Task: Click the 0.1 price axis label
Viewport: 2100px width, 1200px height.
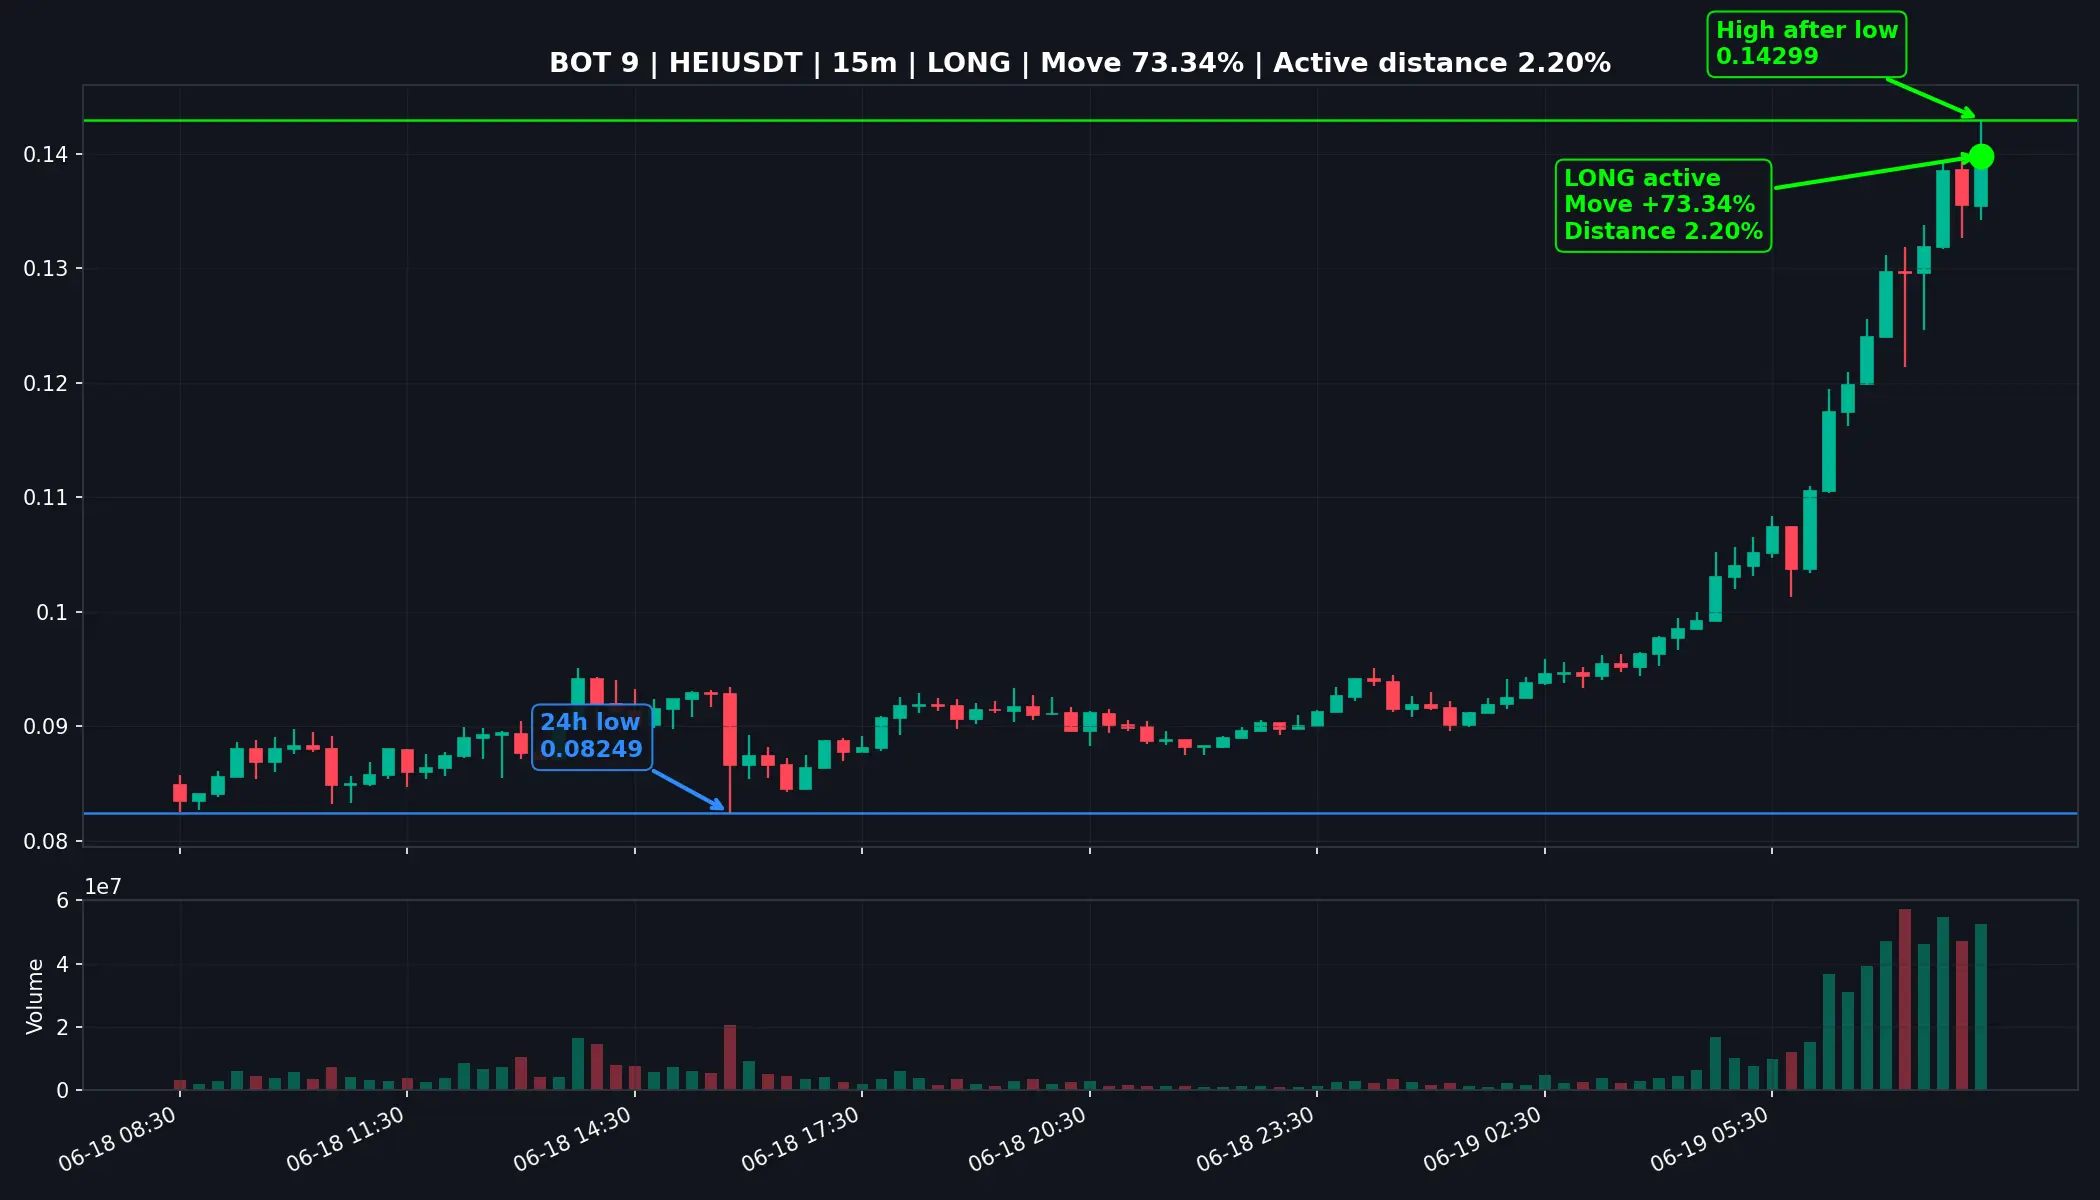Action: (x=53, y=612)
